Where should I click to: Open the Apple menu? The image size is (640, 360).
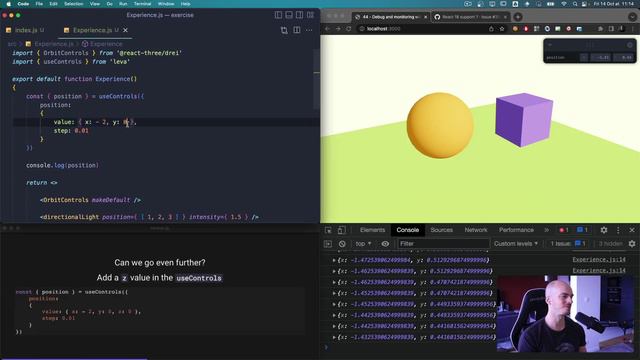pyautogui.click(x=9, y=4)
